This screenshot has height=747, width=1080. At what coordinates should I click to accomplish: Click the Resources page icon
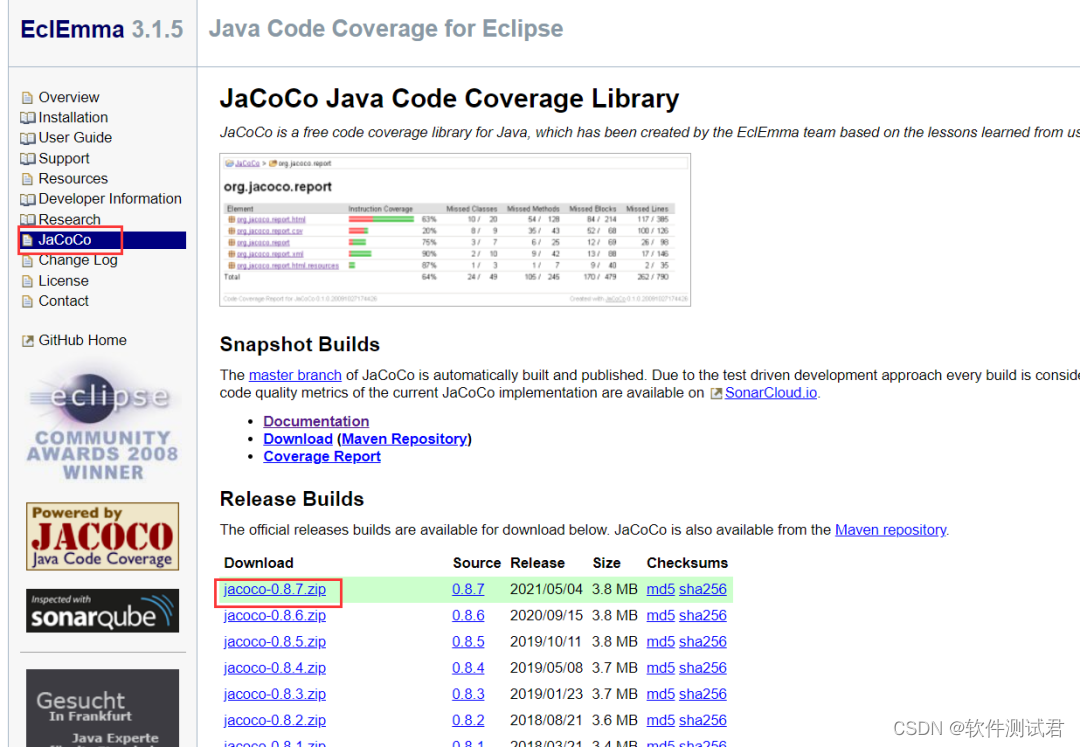coord(28,179)
